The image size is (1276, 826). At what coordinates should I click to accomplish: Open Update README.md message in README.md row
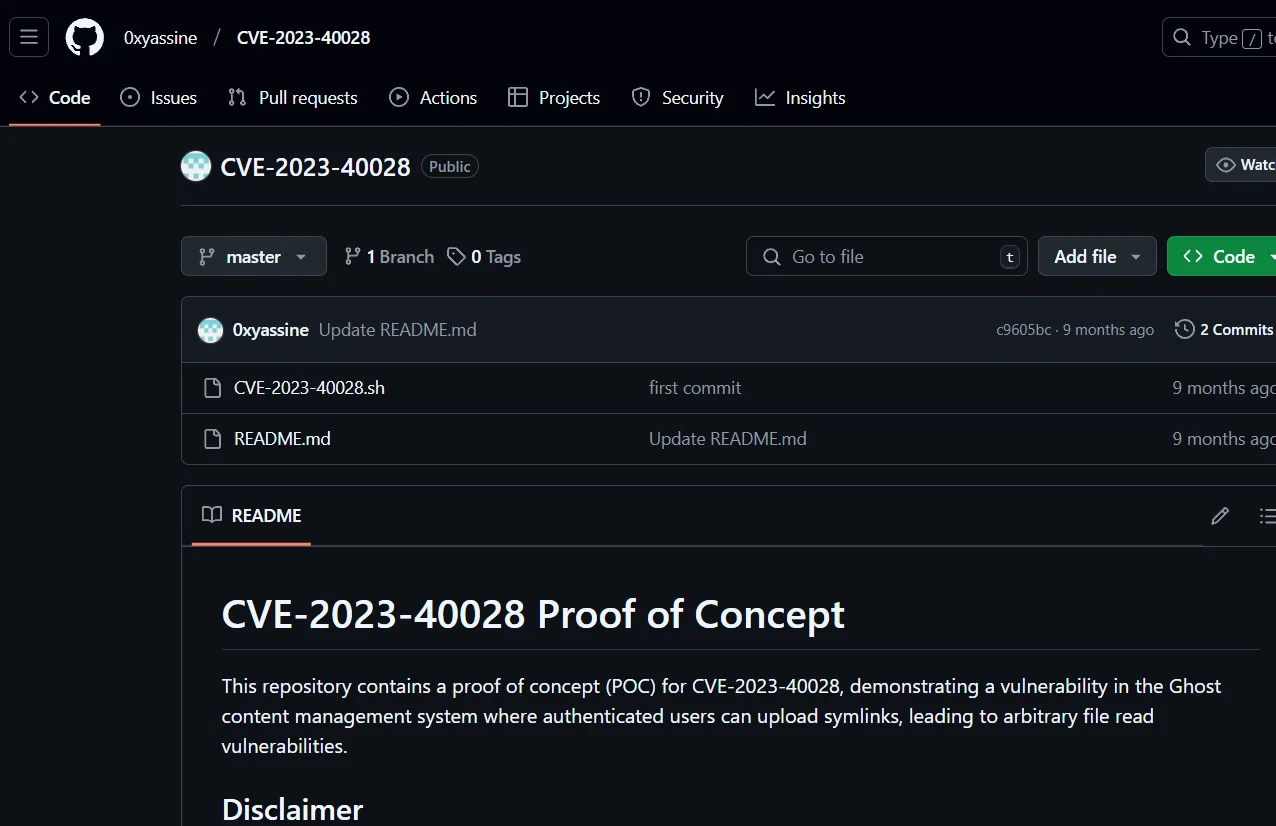(728, 439)
